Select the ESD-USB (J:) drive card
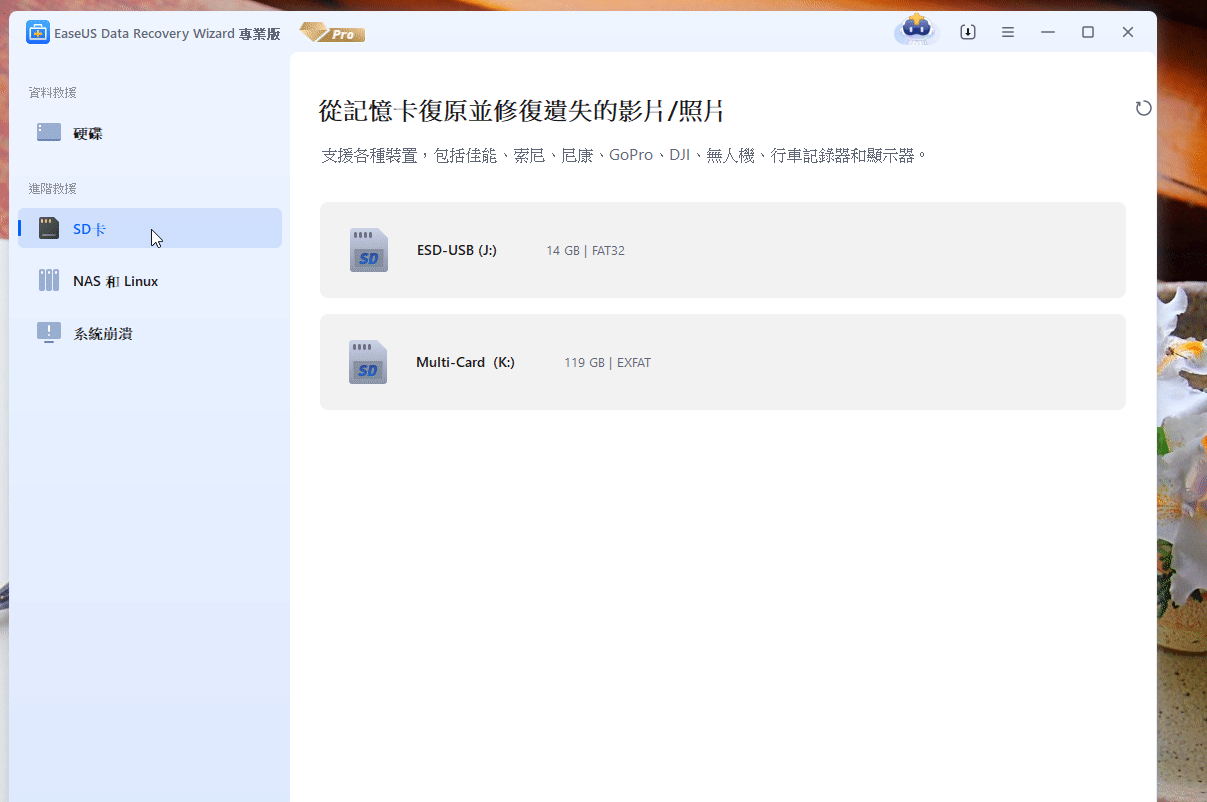The height and width of the screenshot is (802, 1207). (722, 250)
